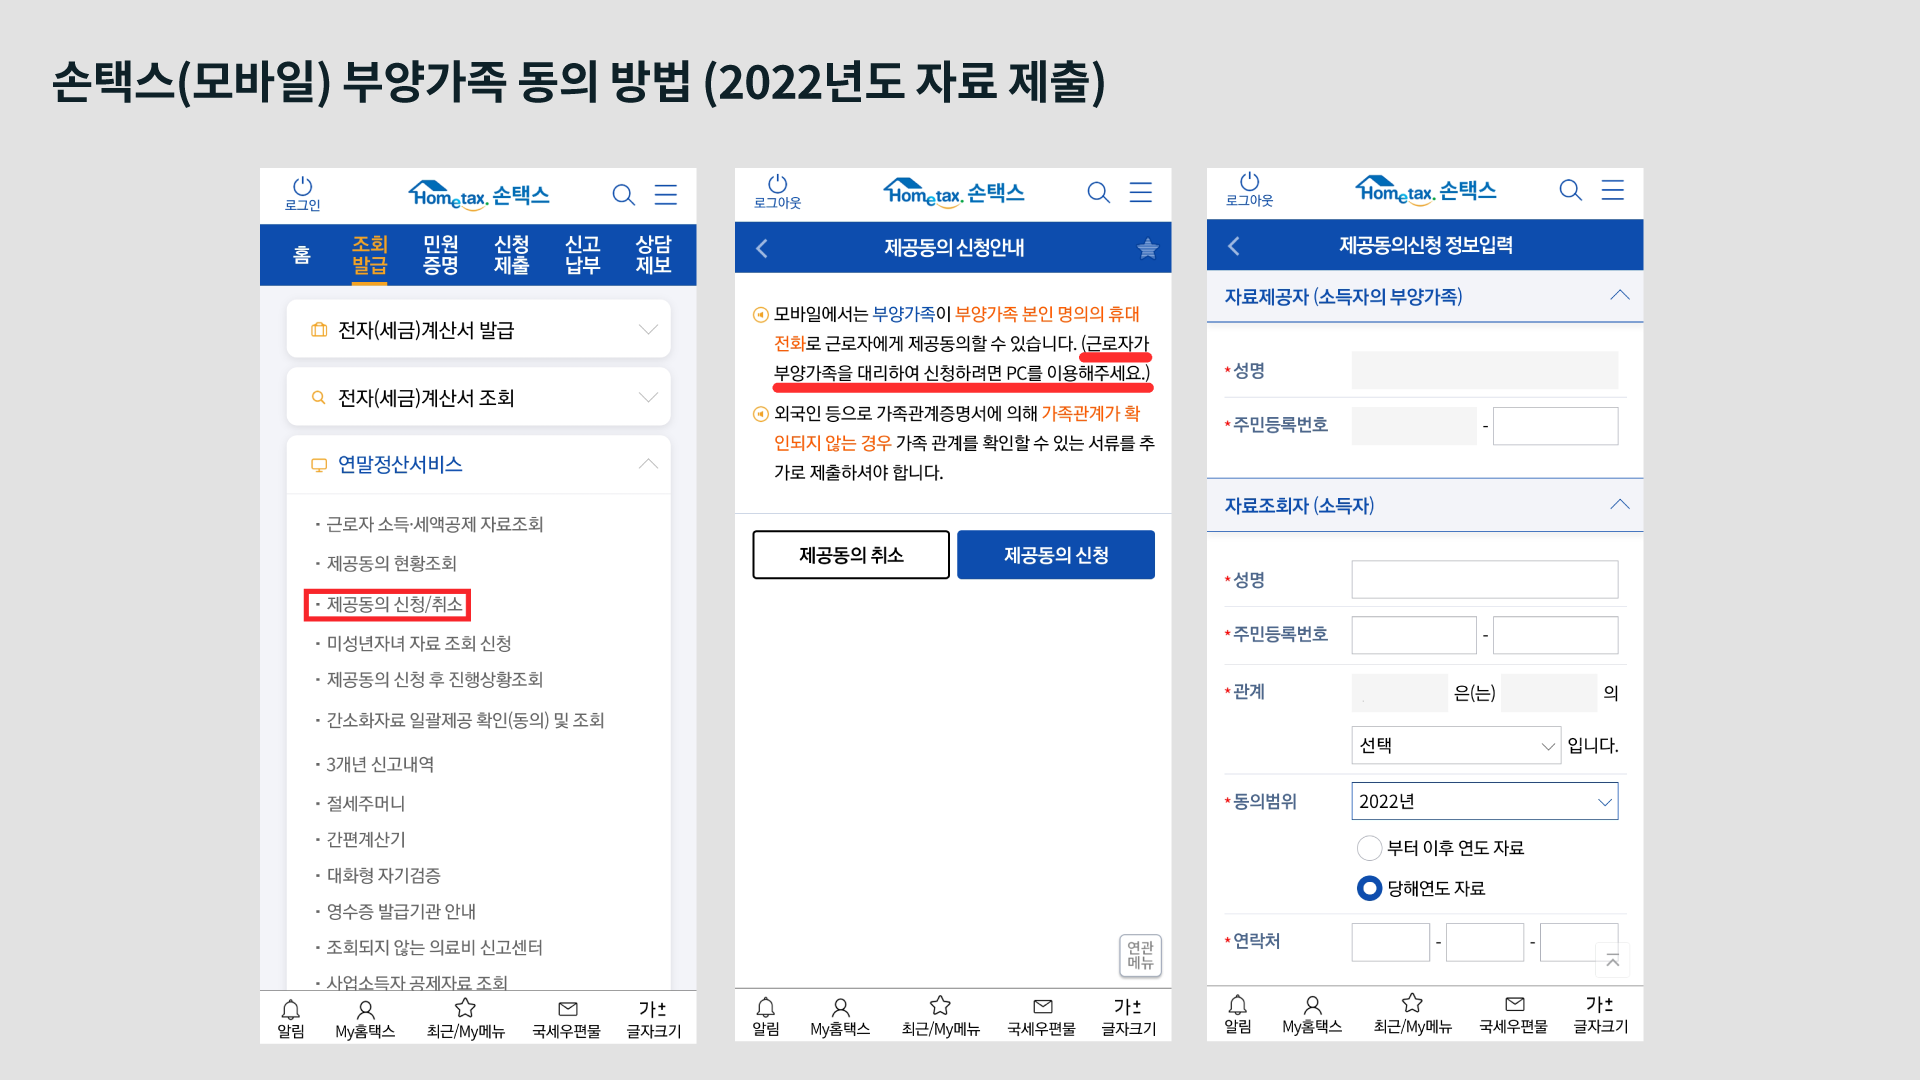Tap 국세우편물 on 신청안내 screen bottom bar

click(x=1042, y=1016)
